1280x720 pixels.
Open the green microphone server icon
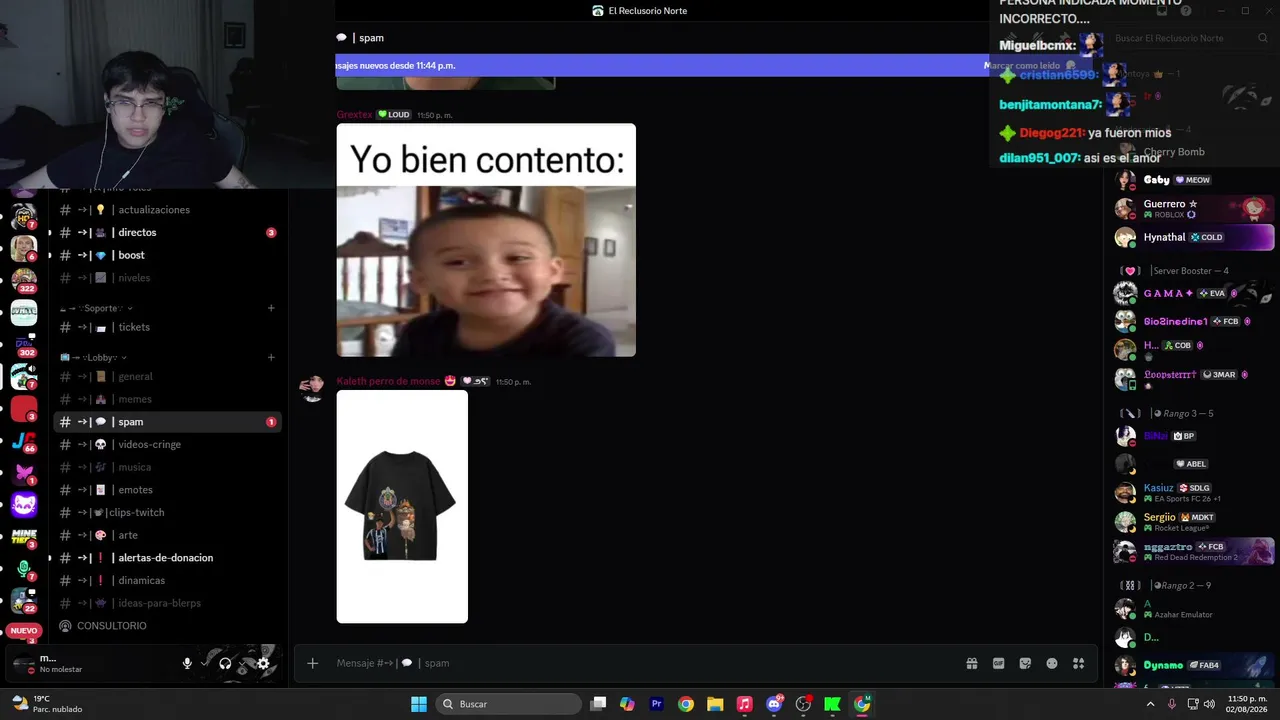[x=23, y=569]
